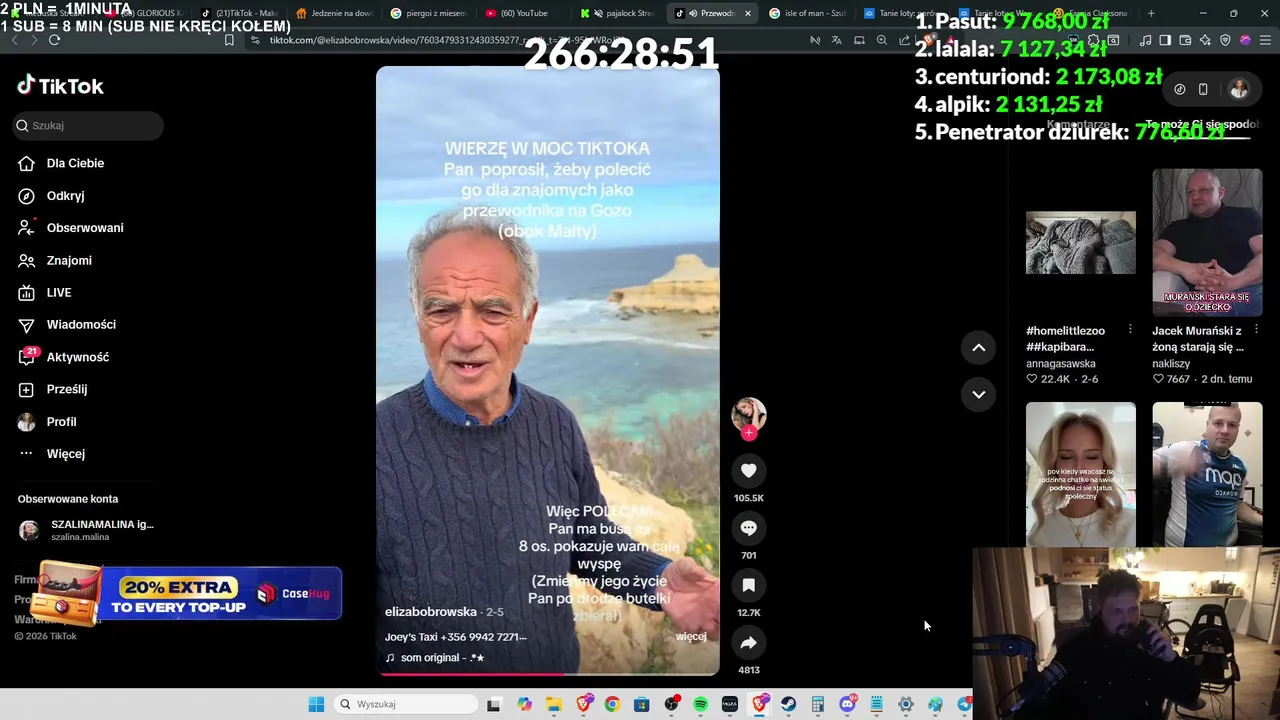Open the Windows Start menu
1280x720 pixels.
point(316,704)
